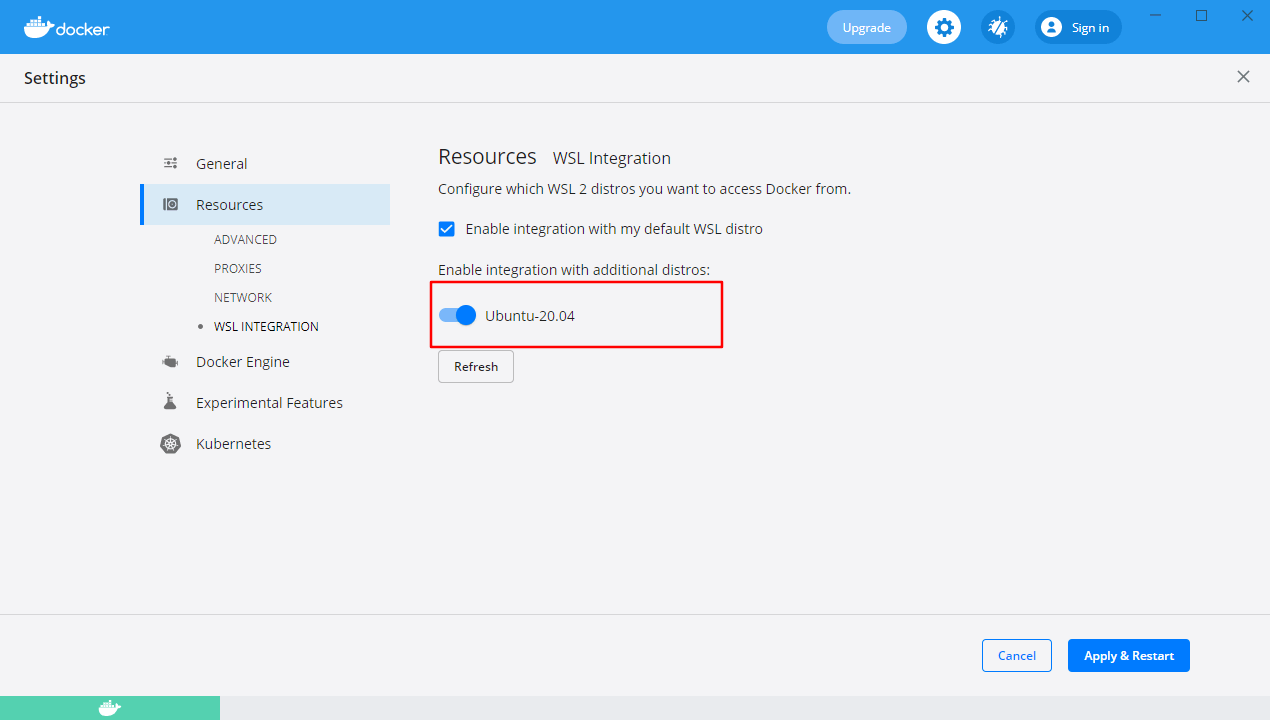This screenshot has height=720, width=1270.
Task: Click Apply & Restart button
Action: tap(1128, 656)
